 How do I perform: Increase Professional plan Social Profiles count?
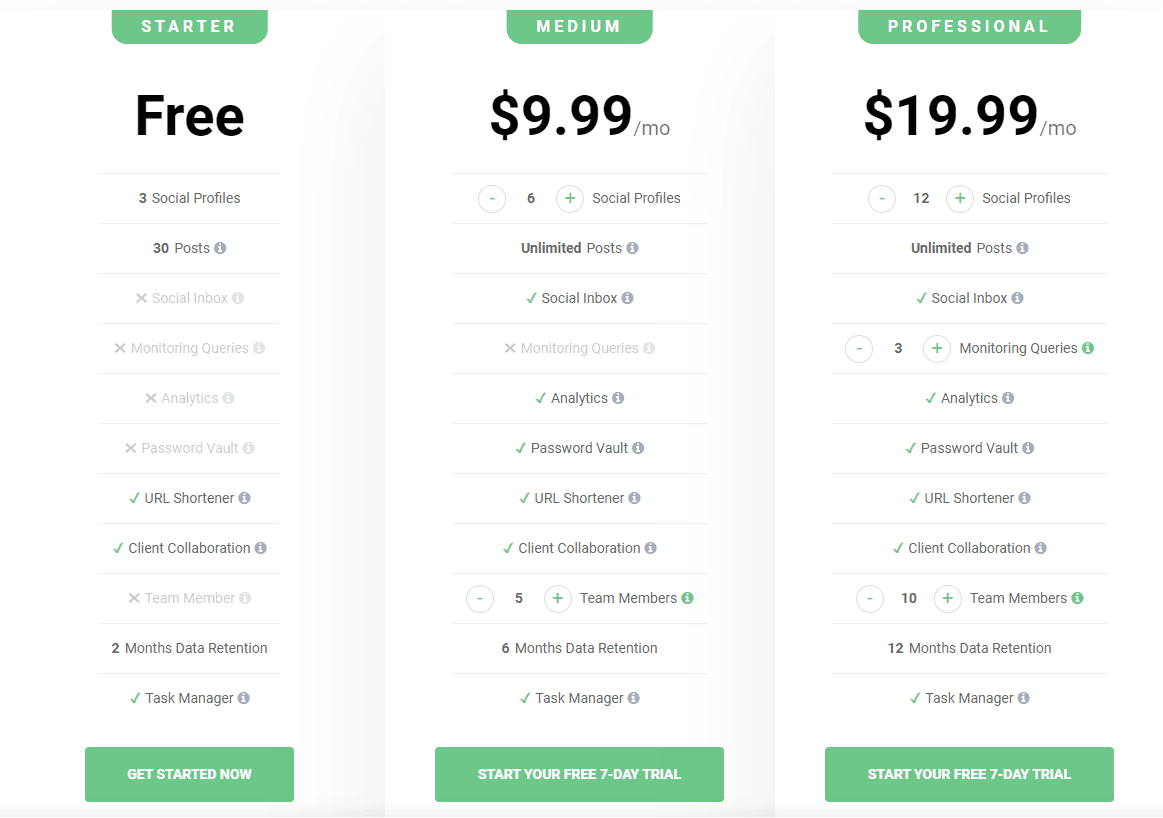tap(960, 198)
